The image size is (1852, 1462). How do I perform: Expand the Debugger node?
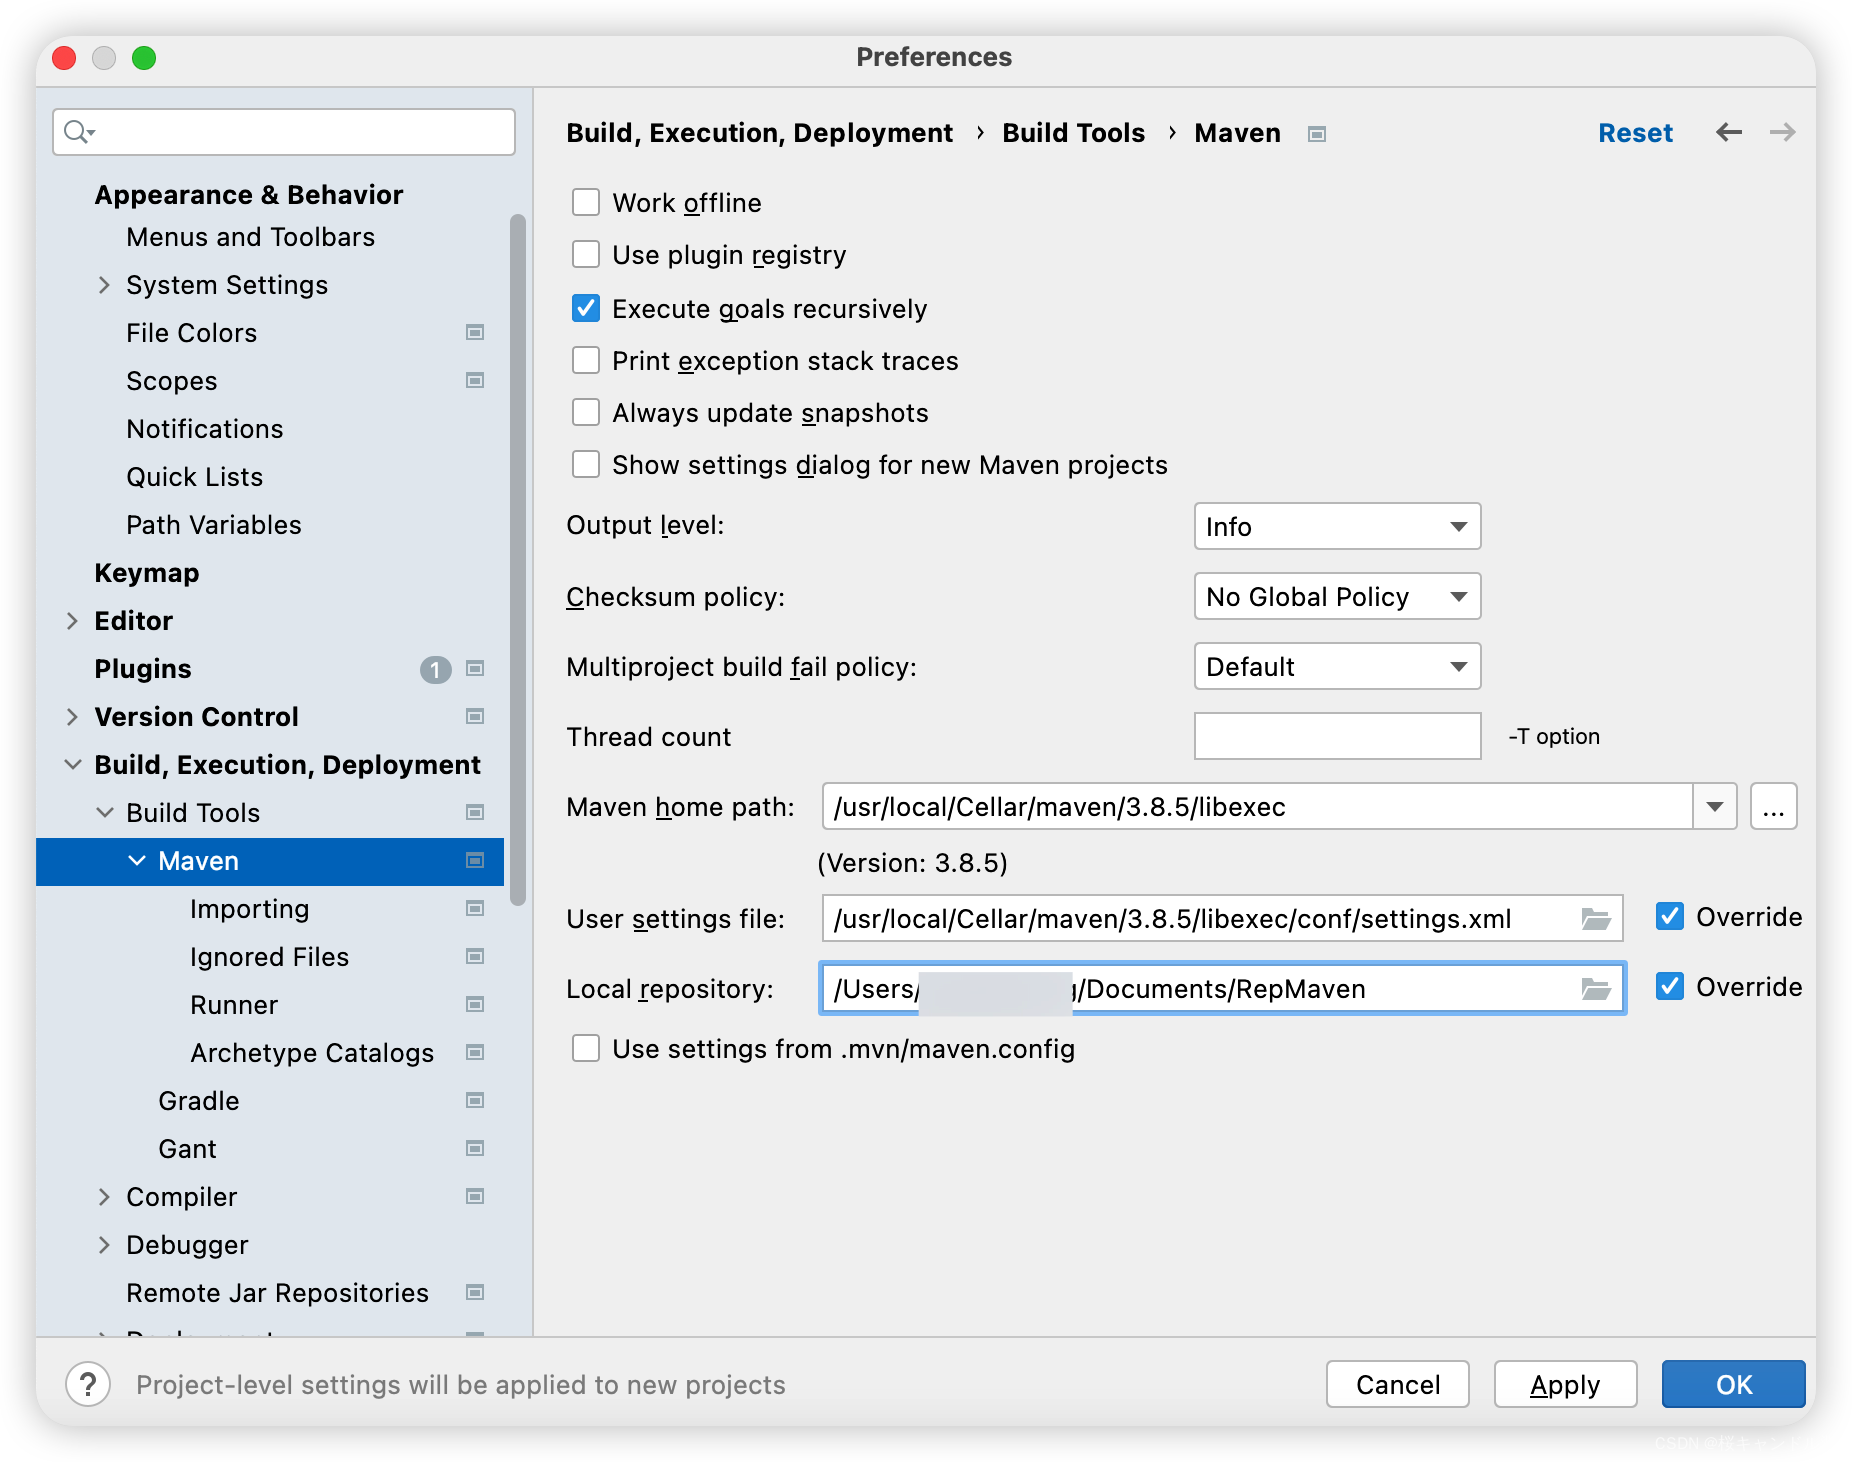click(104, 1245)
